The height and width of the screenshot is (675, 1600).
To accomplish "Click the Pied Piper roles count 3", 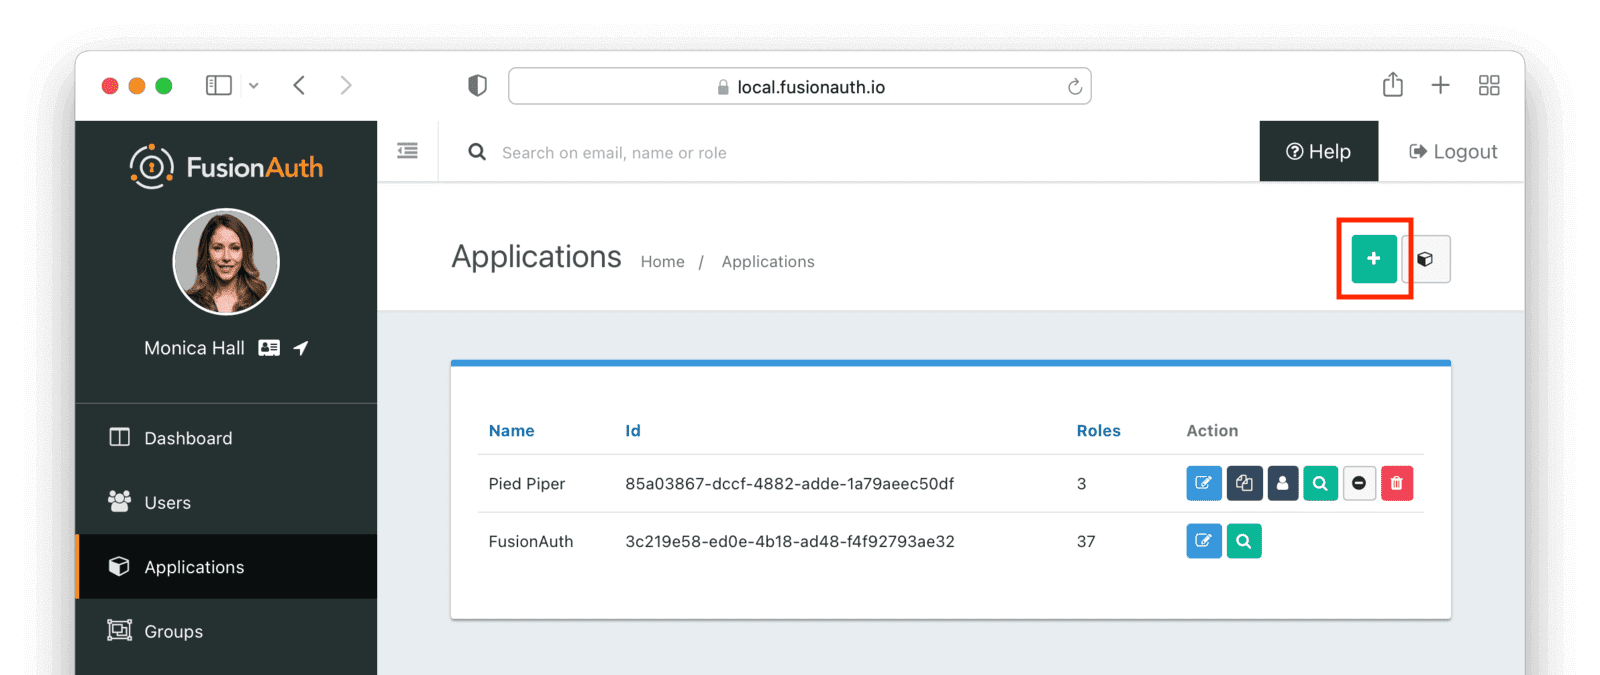I will (1081, 484).
